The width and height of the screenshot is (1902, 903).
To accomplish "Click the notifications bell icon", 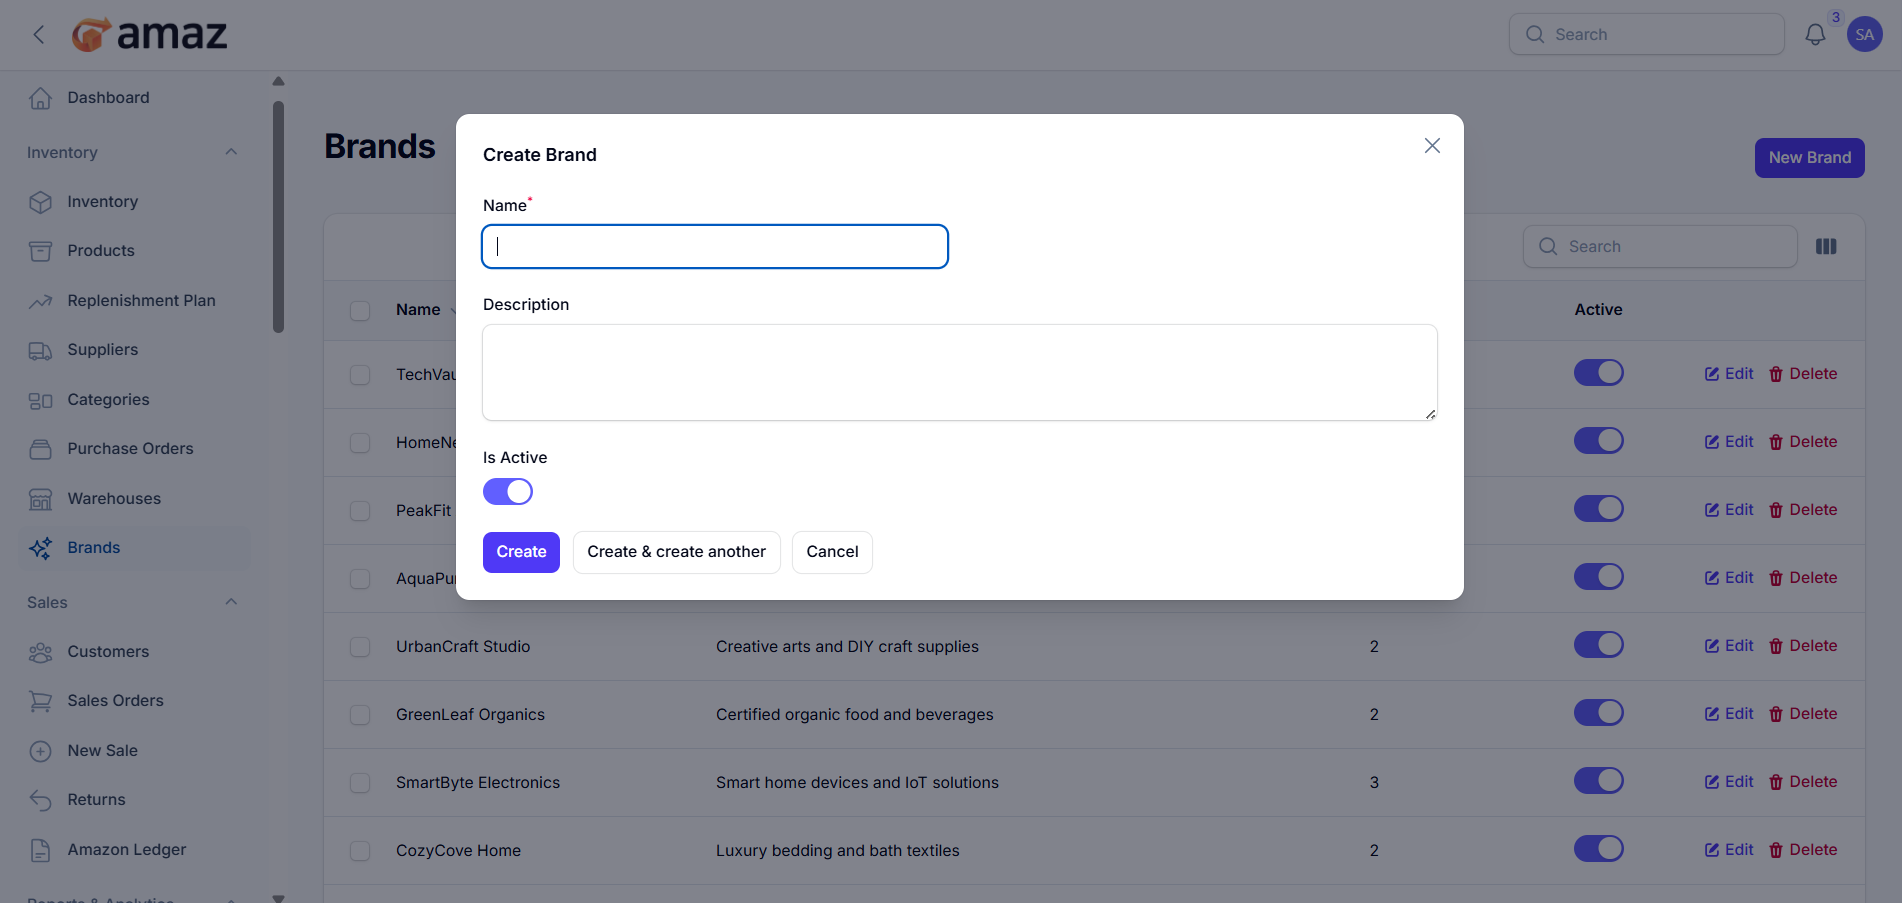I will click(x=1815, y=35).
